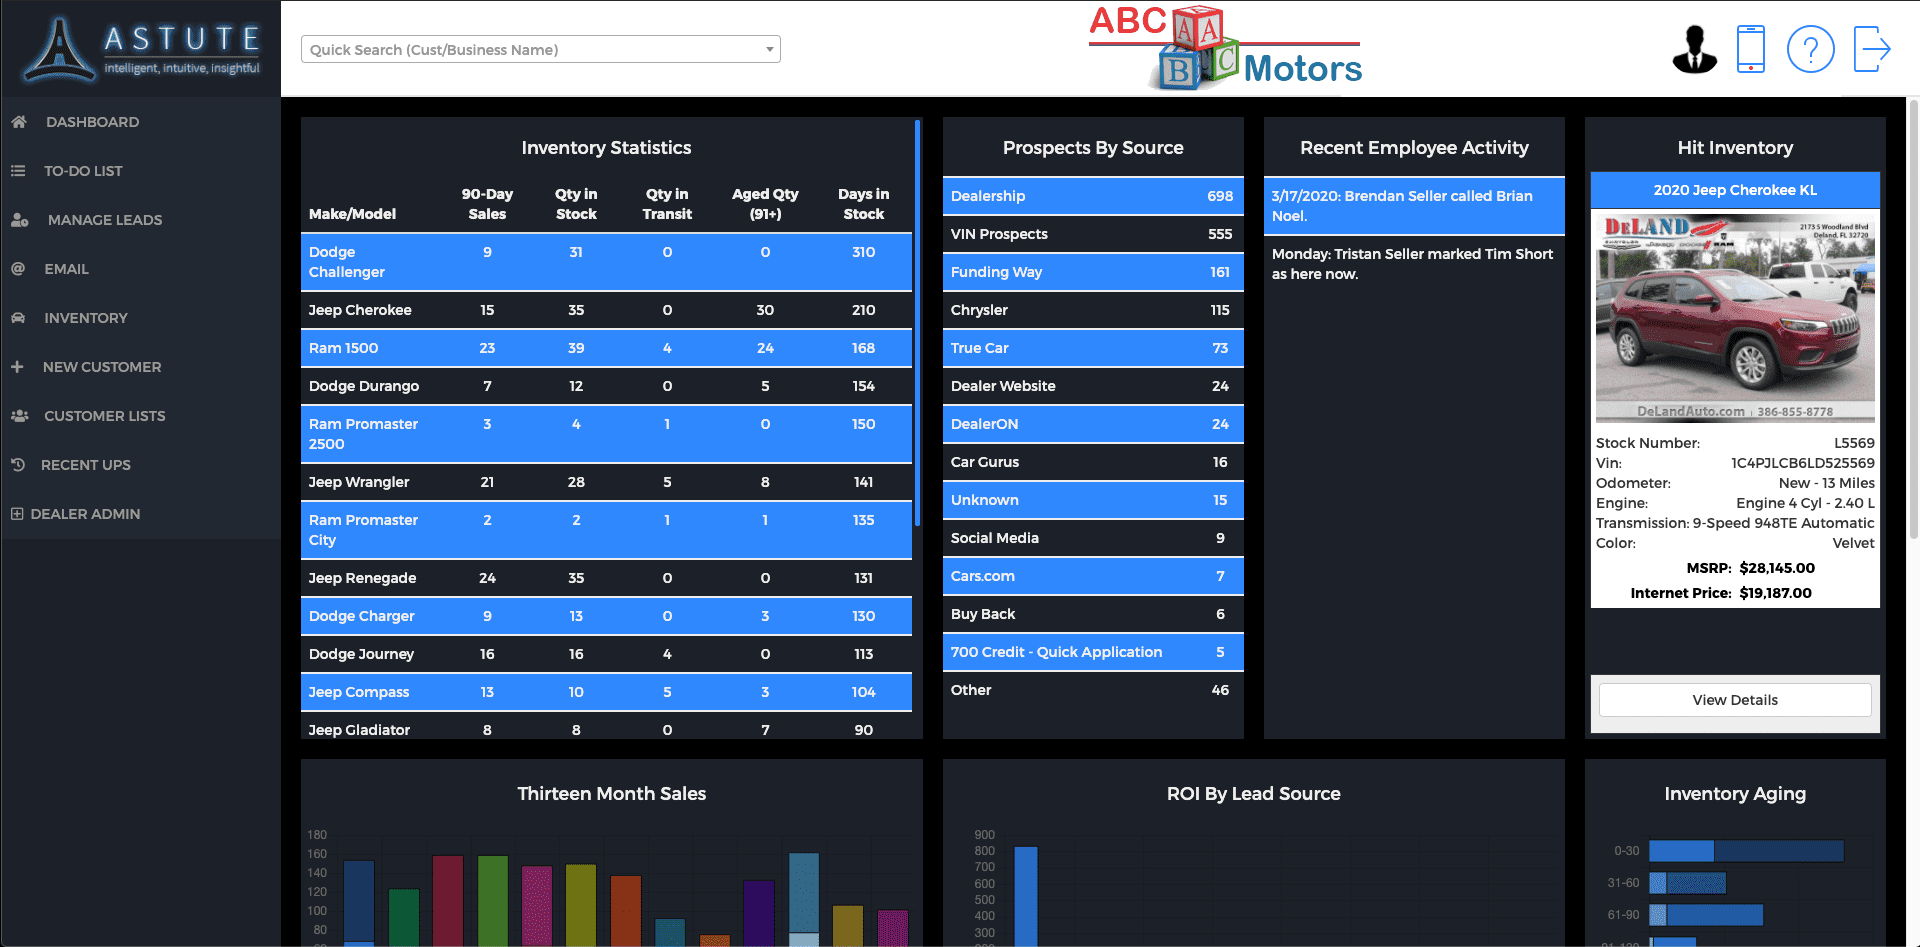
Task: Click the 0-30 inventory aging bar
Action: point(1746,851)
